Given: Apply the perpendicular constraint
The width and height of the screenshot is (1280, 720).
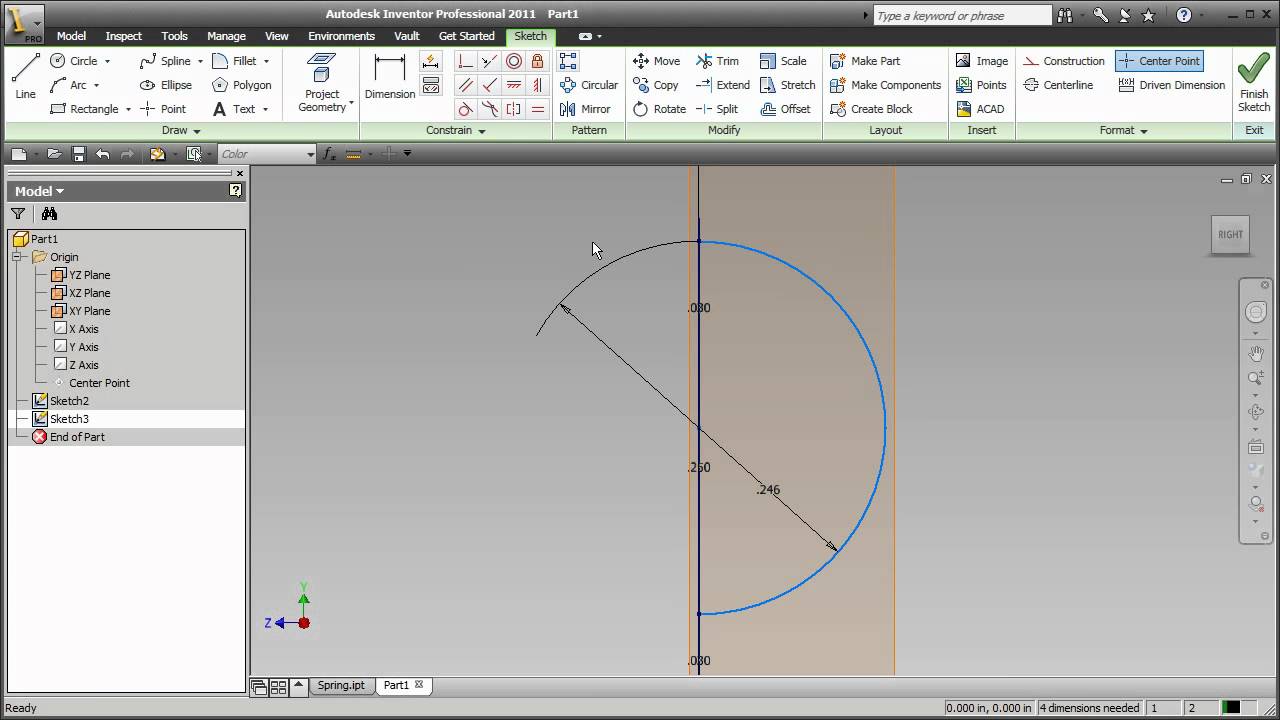Looking at the screenshot, I should click(x=490, y=85).
